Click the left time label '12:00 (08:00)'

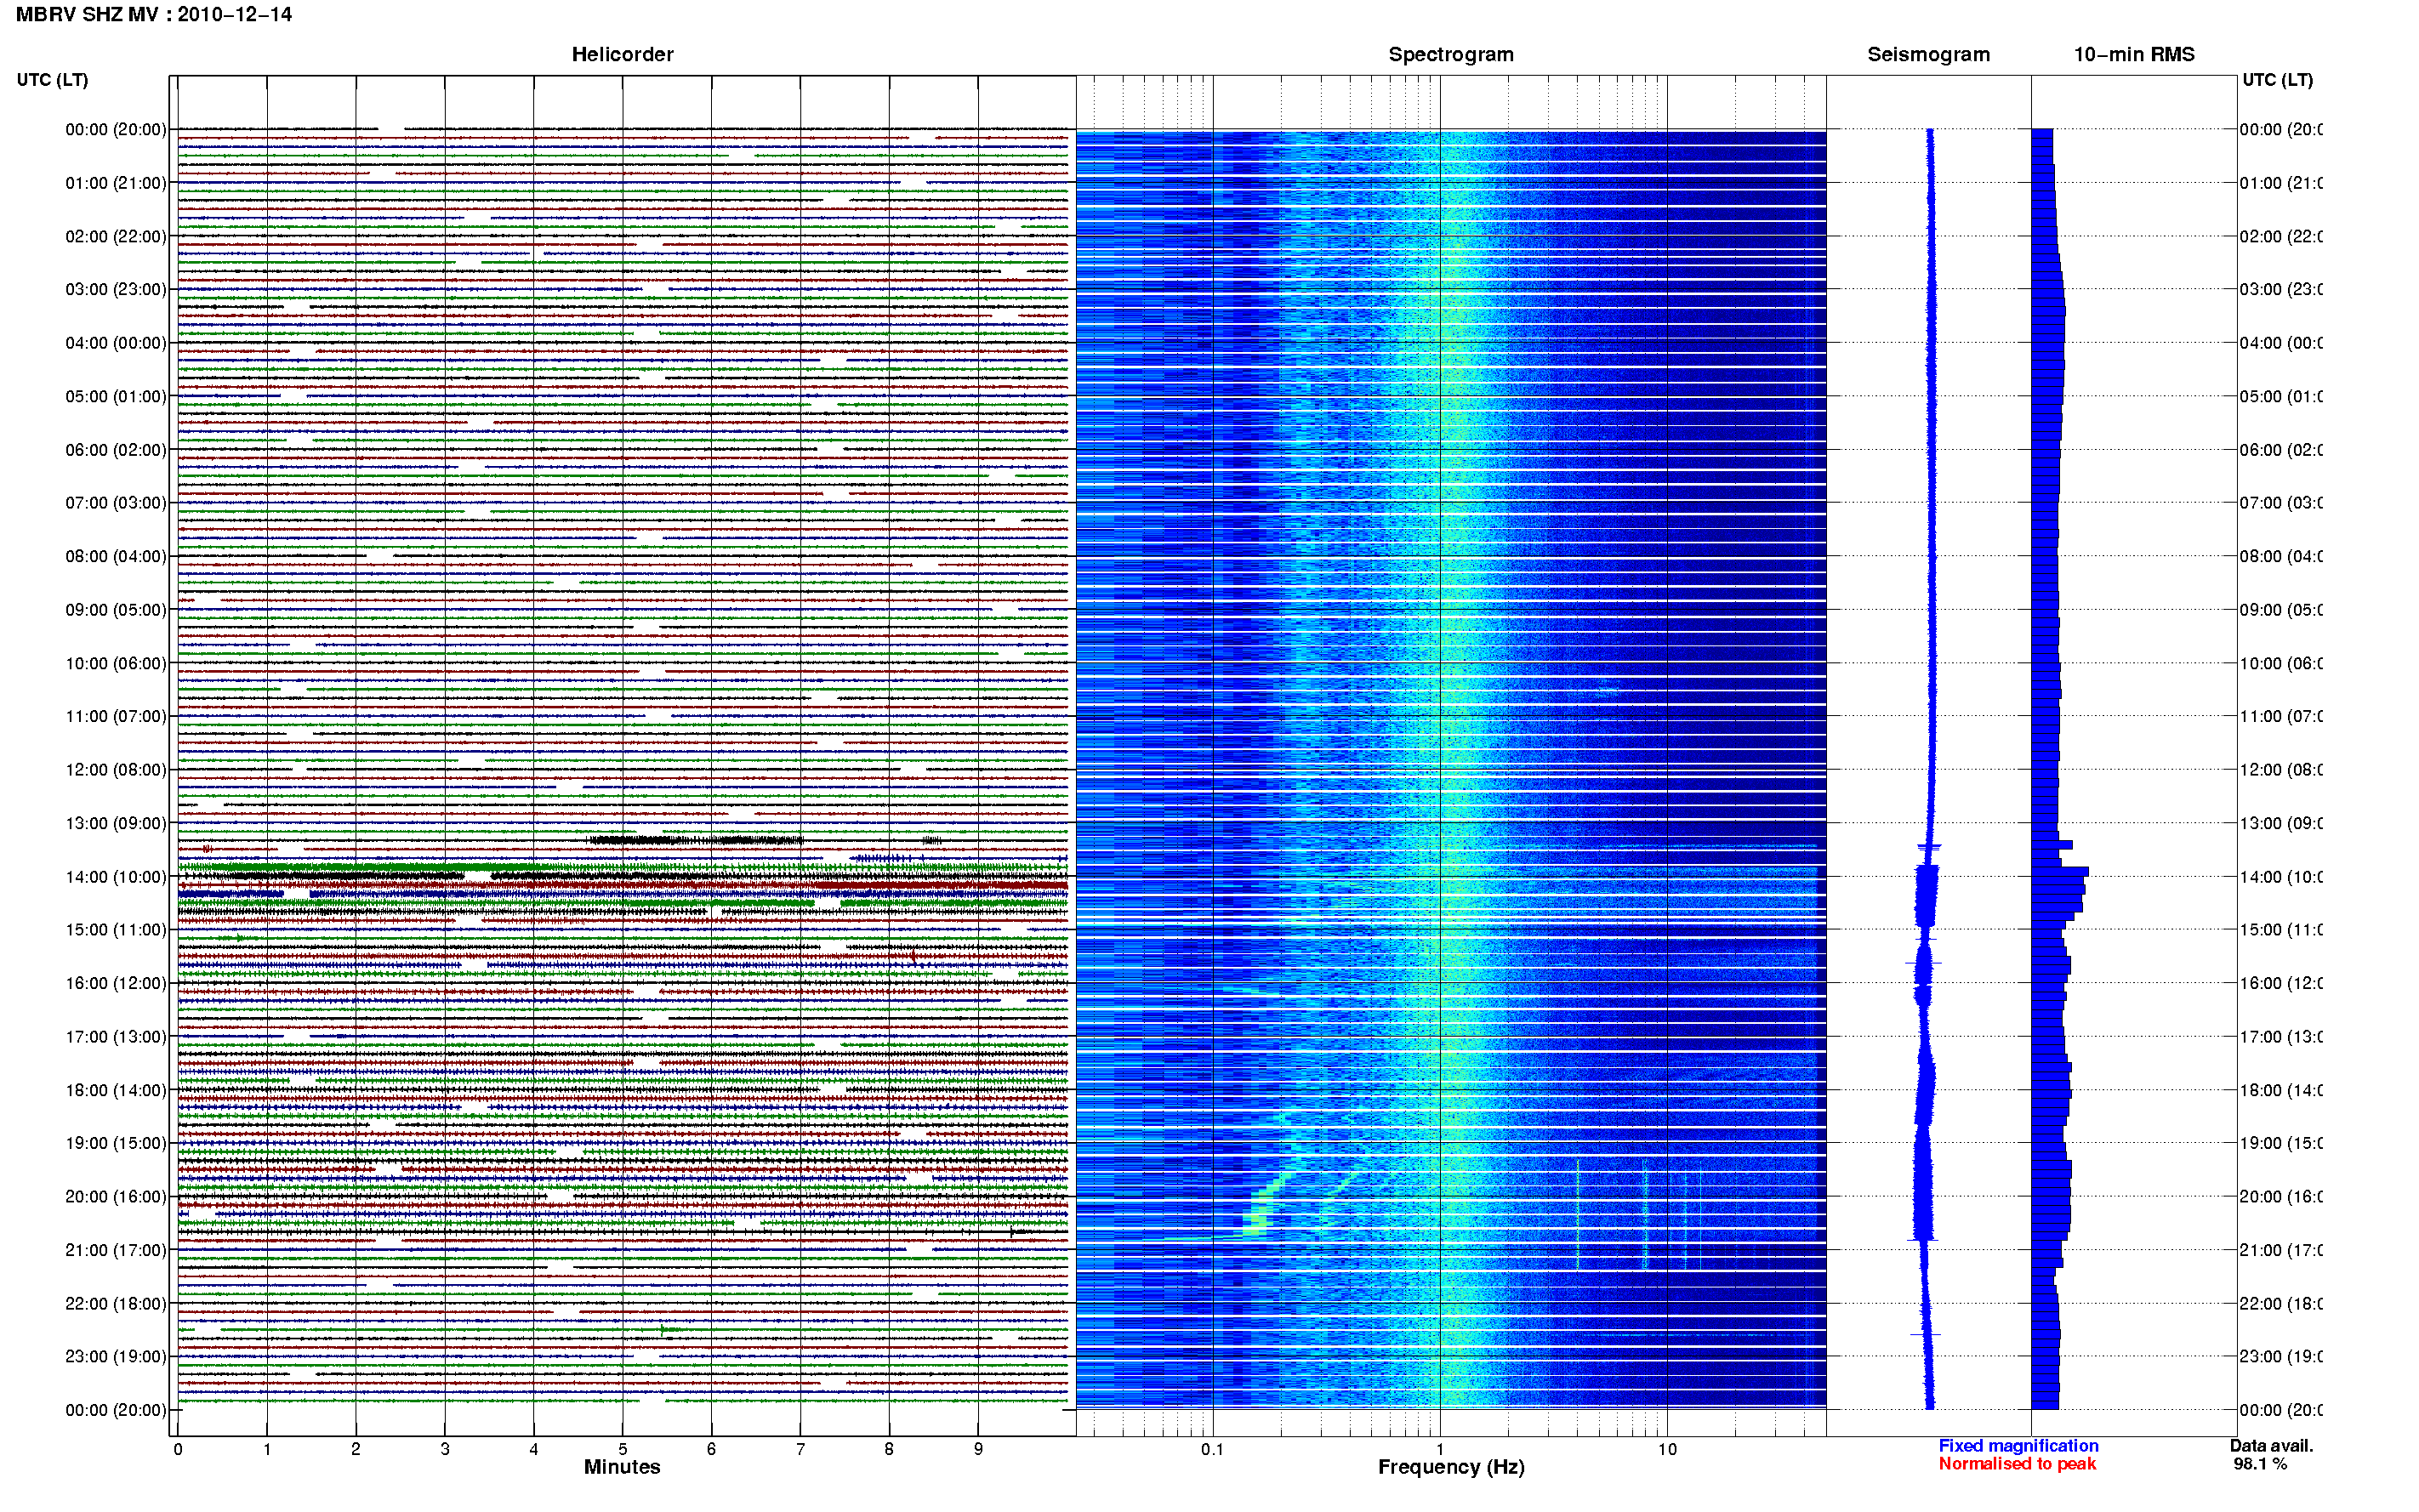tap(116, 769)
